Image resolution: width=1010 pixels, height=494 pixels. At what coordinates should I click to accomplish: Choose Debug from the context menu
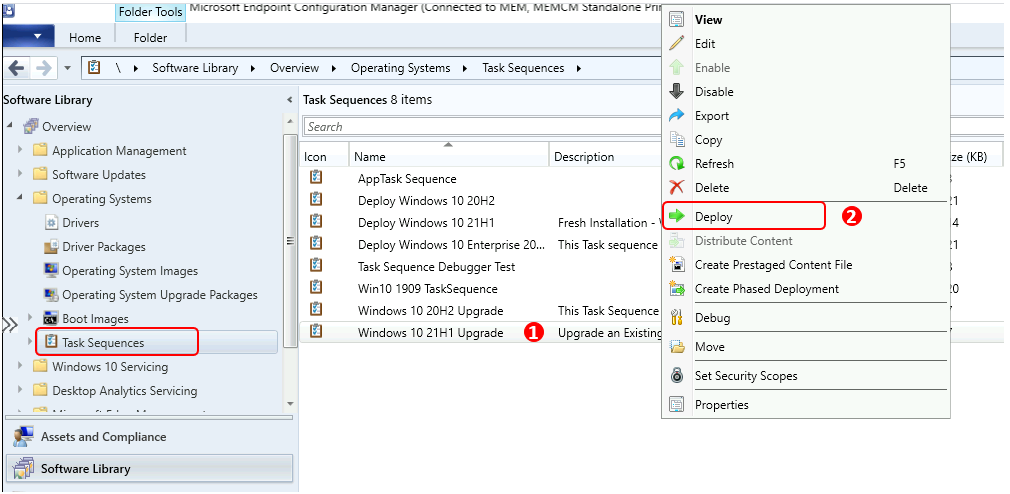pyautogui.click(x=805, y=318)
